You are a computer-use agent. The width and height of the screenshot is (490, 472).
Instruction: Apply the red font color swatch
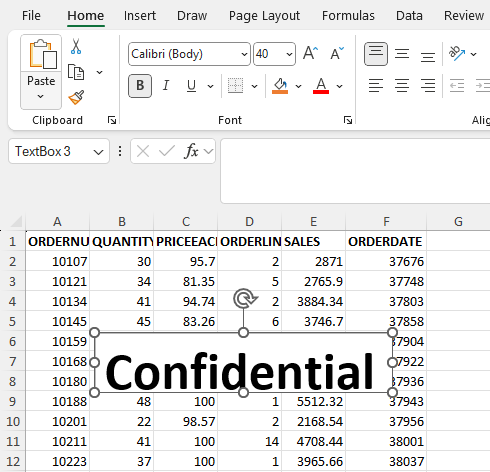click(x=321, y=86)
